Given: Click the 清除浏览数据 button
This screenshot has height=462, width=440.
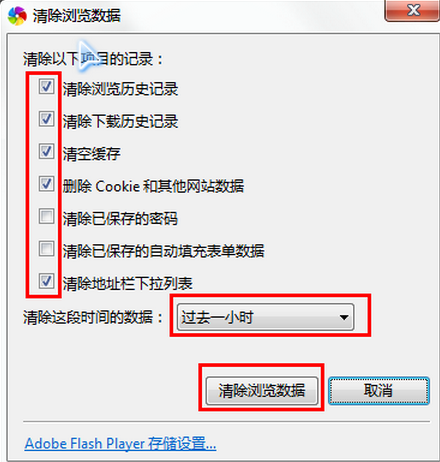Looking at the screenshot, I should click(x=262, y=391).
